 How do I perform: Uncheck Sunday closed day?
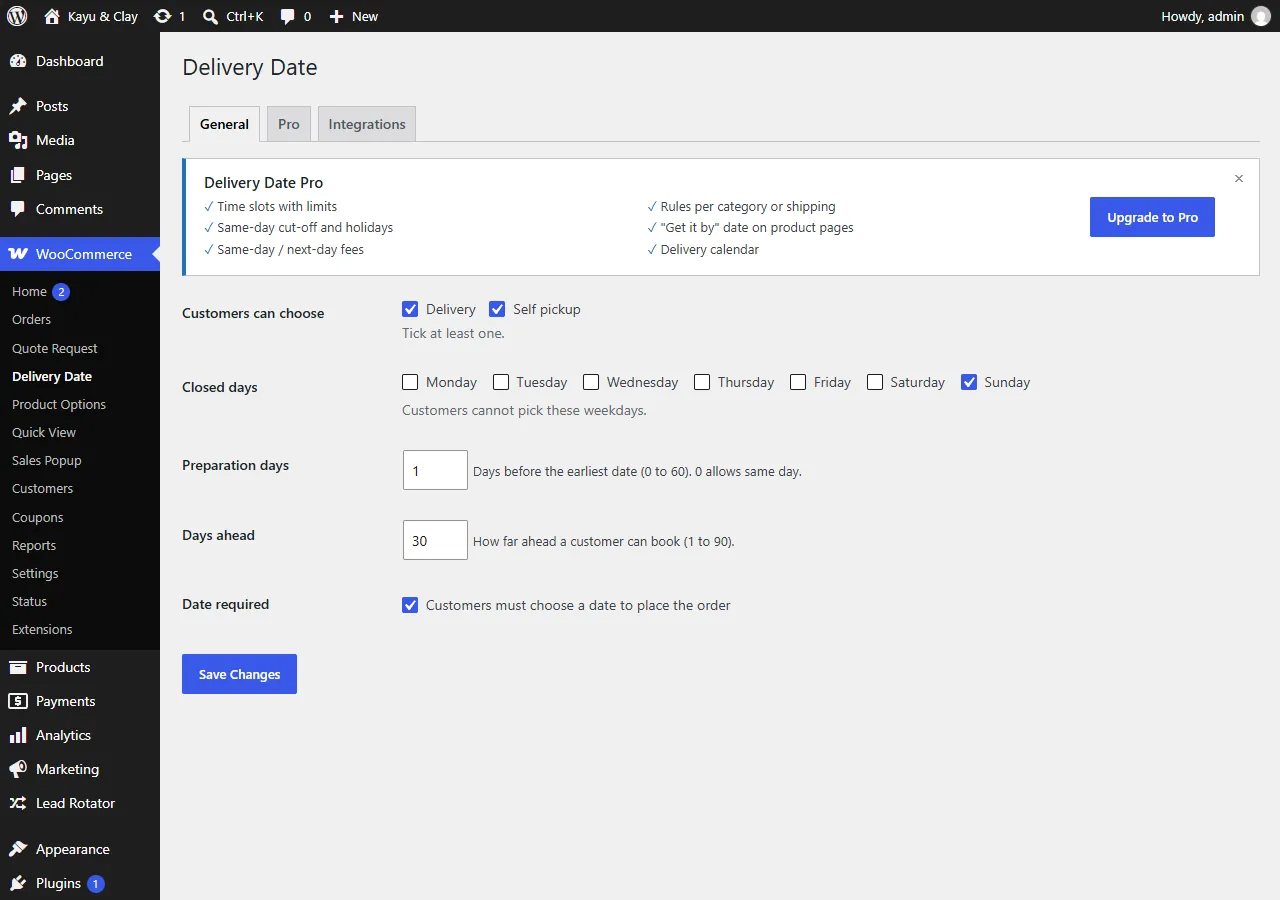coord(969,382)
